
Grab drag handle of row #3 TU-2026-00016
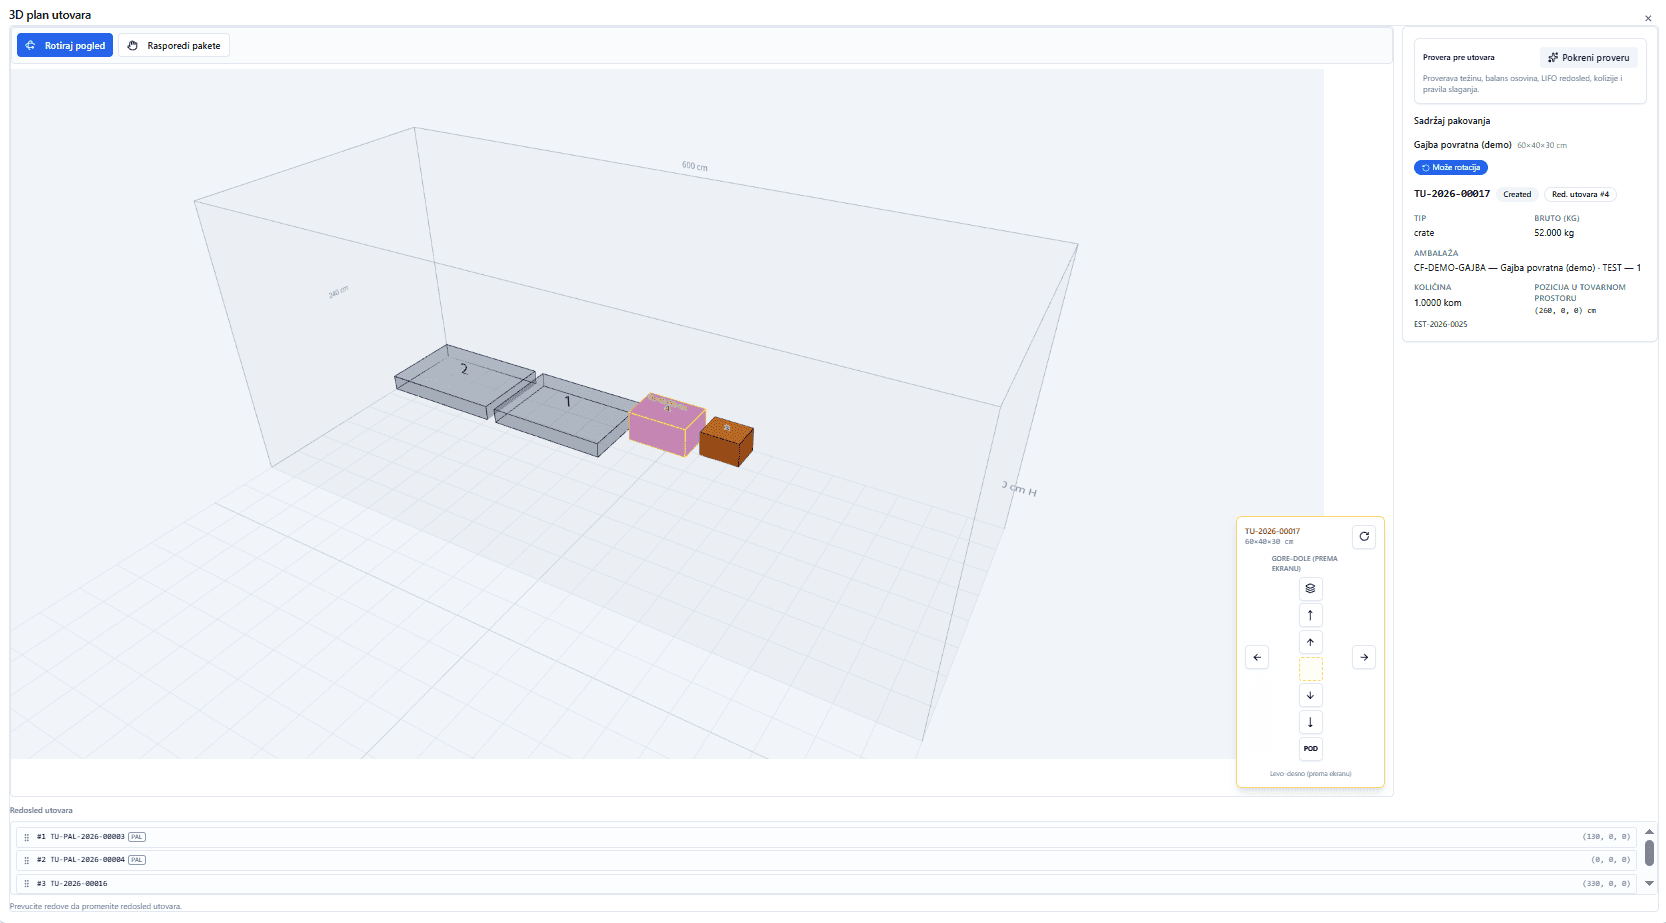[x=27, y=884]
